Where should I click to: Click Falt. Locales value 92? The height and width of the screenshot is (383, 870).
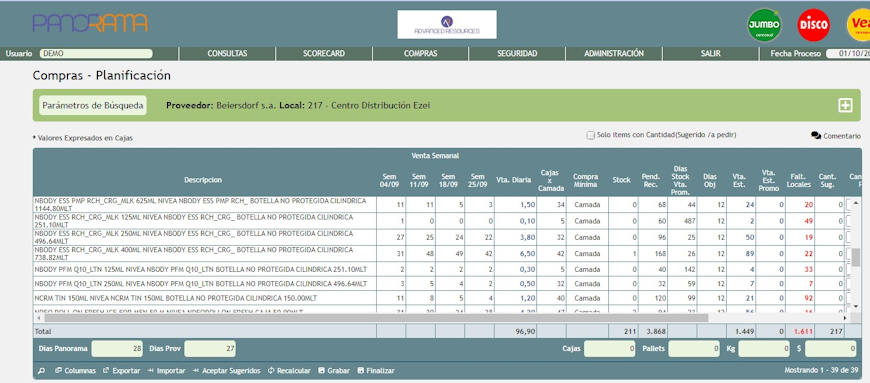tap(808, 298)
